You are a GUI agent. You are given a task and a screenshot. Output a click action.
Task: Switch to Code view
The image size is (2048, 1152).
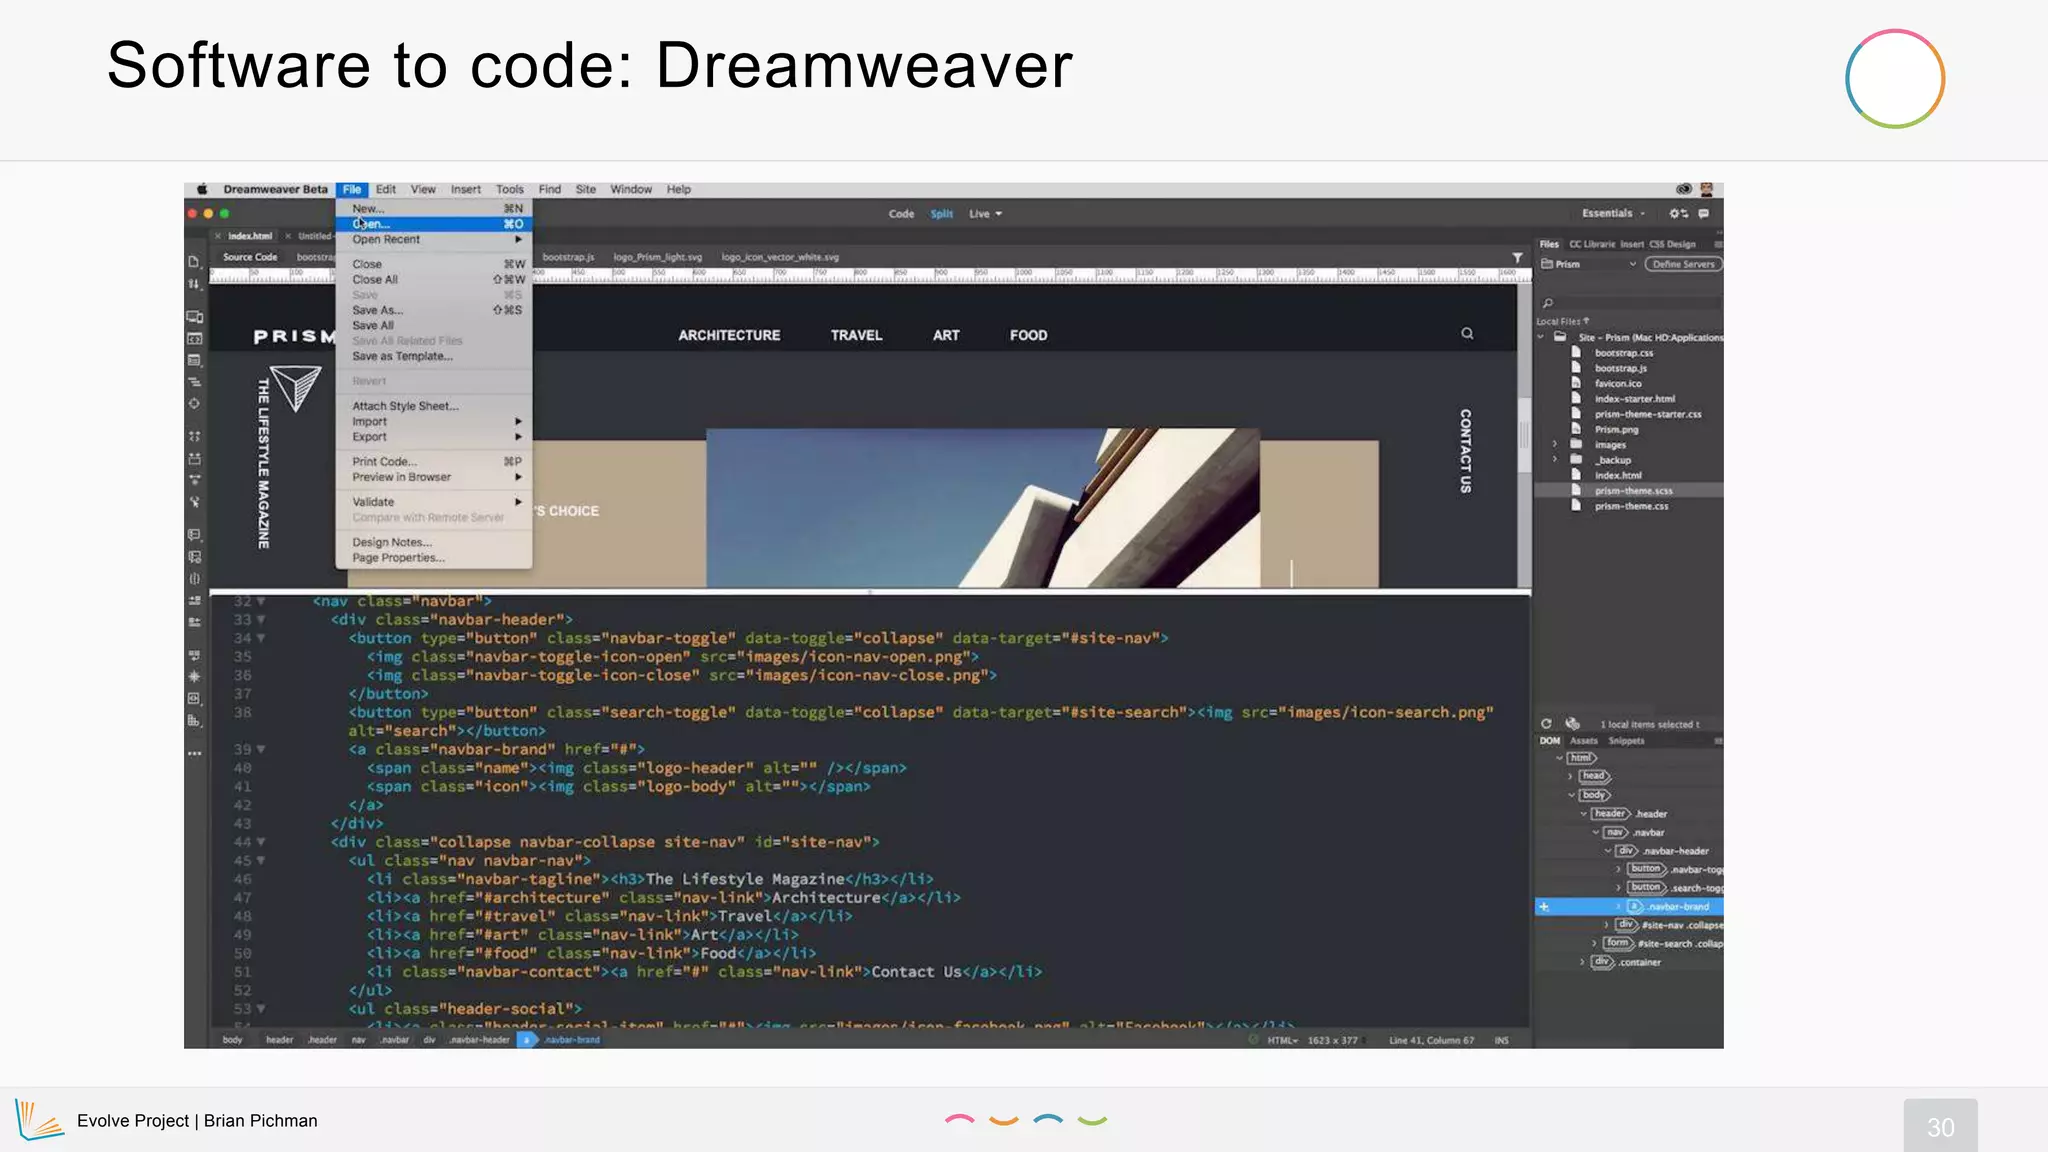click(x=901, y=214)
